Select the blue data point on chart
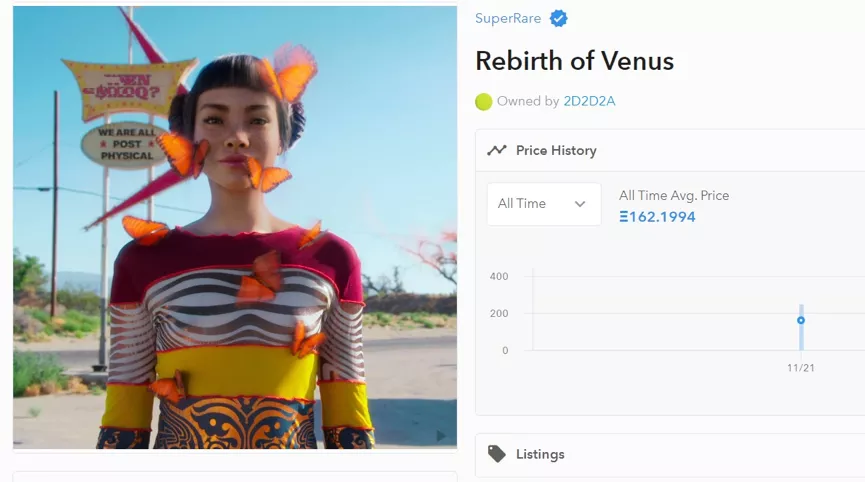 pyautogui.click(x=800, y=320)
